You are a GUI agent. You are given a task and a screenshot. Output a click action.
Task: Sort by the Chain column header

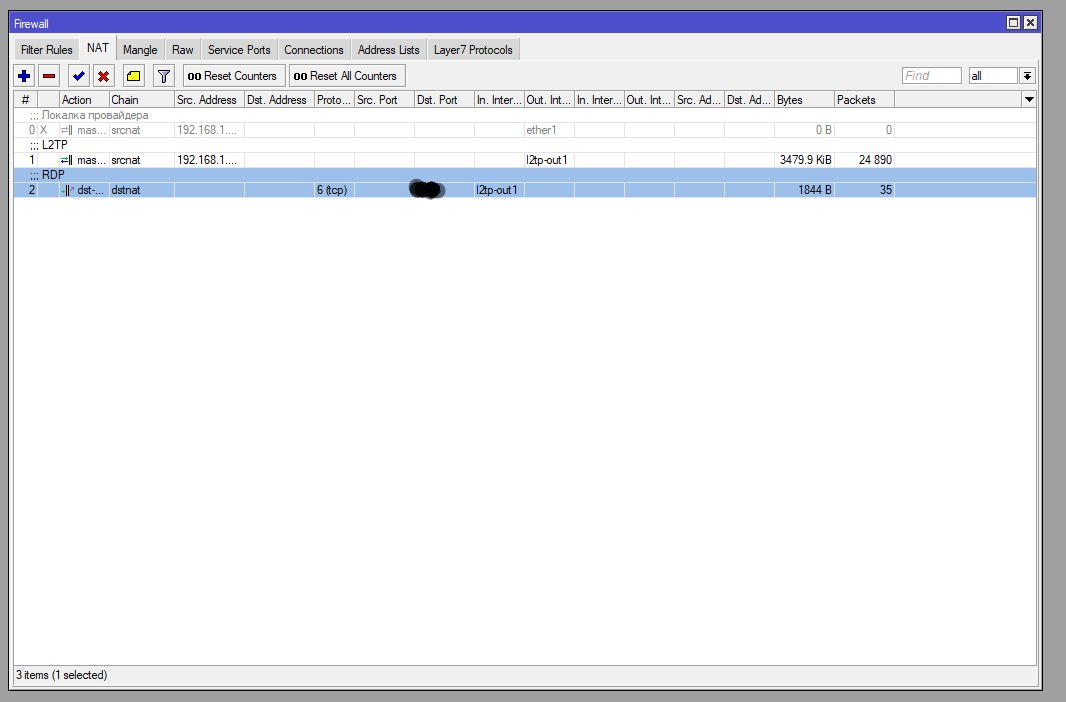click(141, 100)
